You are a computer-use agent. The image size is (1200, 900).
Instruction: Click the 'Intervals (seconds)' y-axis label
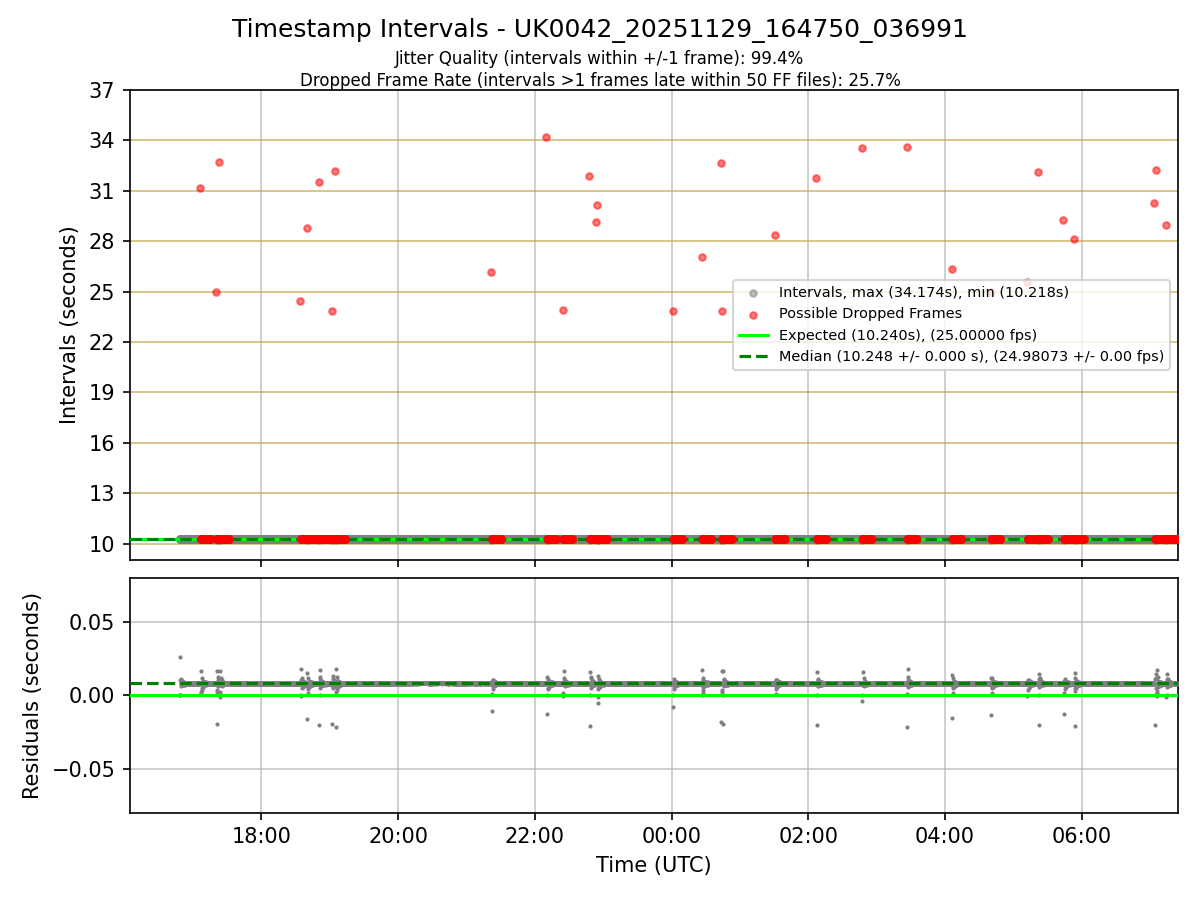pyautogui.click(x=69, y=325)
